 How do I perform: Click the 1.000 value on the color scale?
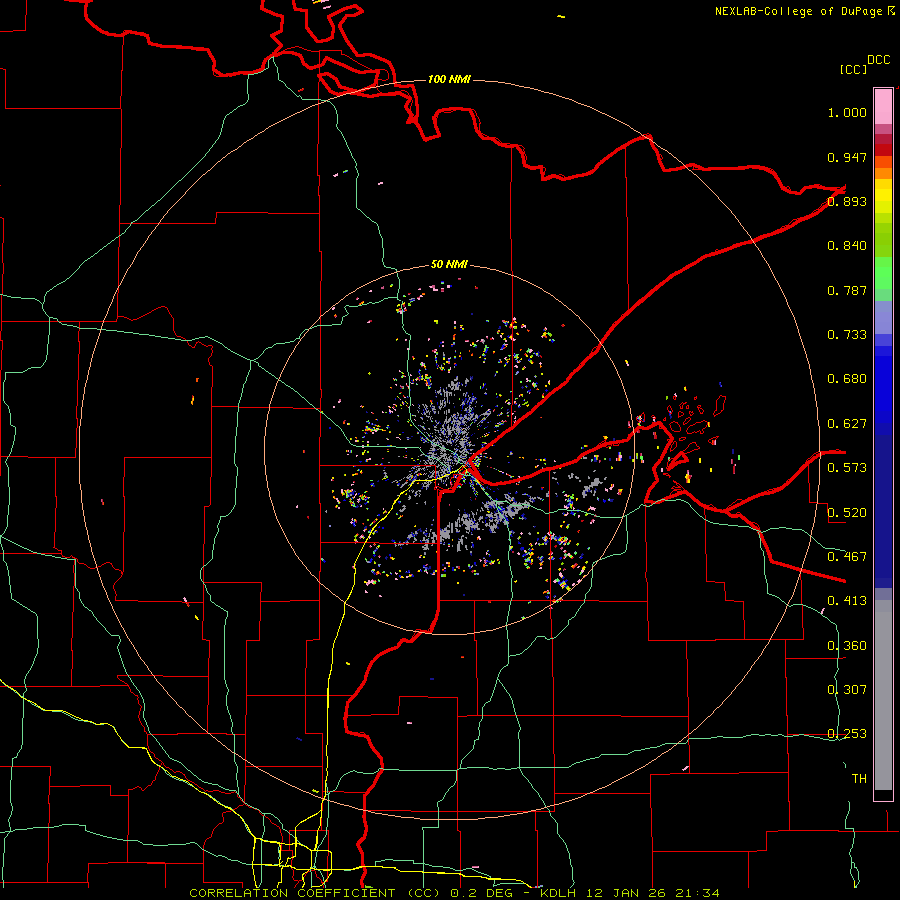[x=847, y=112]
